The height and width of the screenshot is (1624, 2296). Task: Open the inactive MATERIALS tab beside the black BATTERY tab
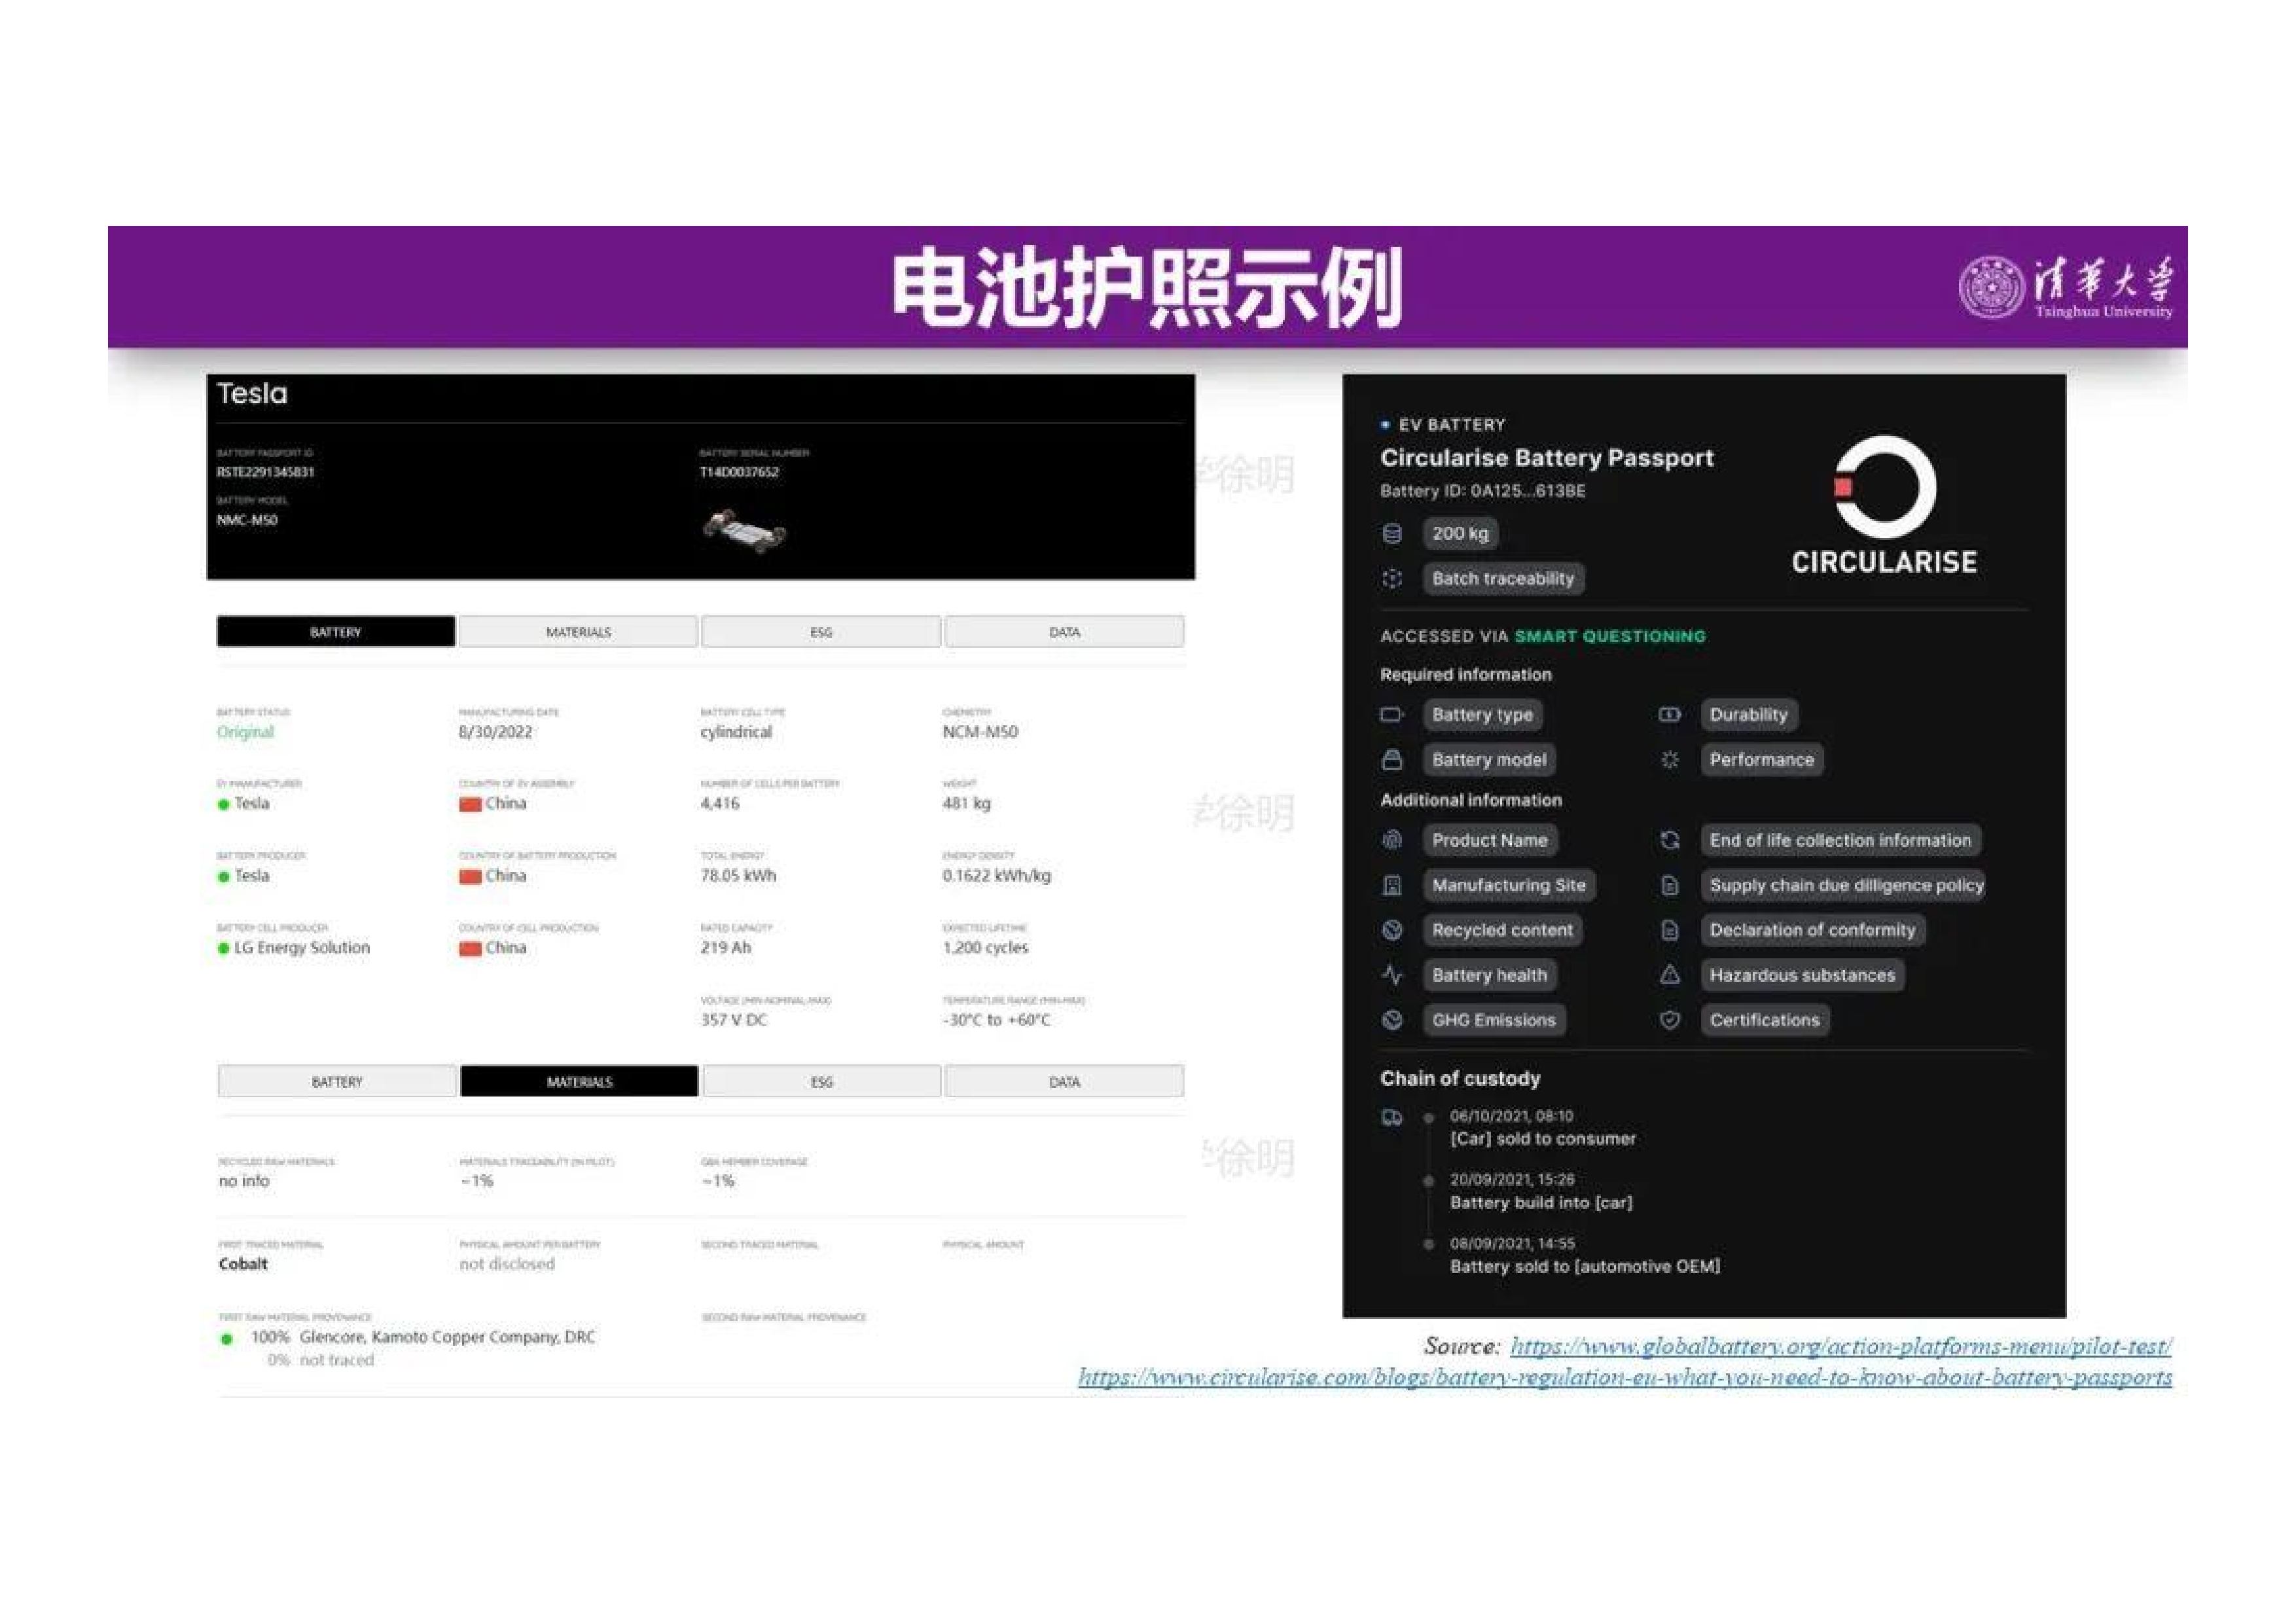pyautogui.click(x=578, y=632)
